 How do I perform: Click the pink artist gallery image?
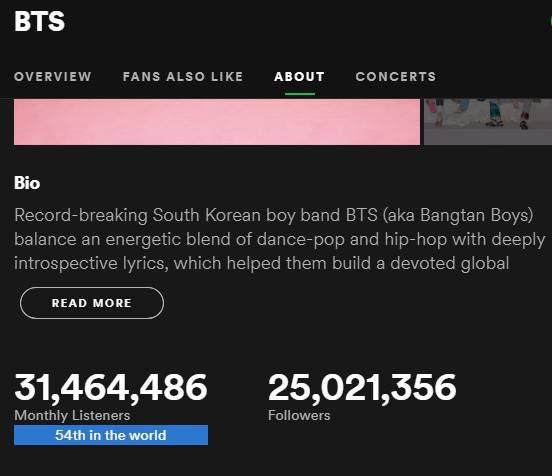[217, 122]
